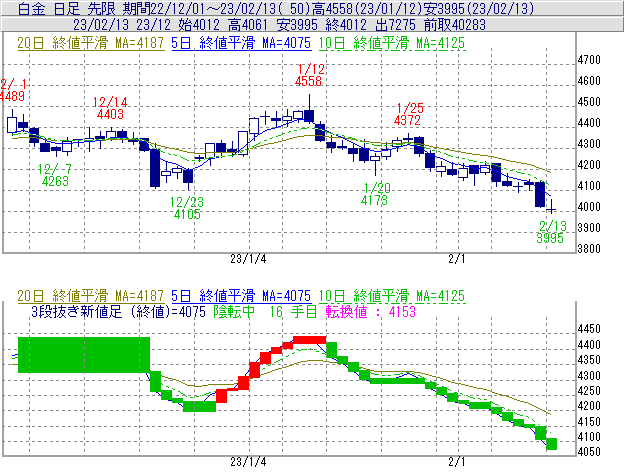This screenshot has height=475, width=624.
Task: Click the 20日 終値平滑 MA=4187 legend in candlestick chart
Action: tap(91, 43)
